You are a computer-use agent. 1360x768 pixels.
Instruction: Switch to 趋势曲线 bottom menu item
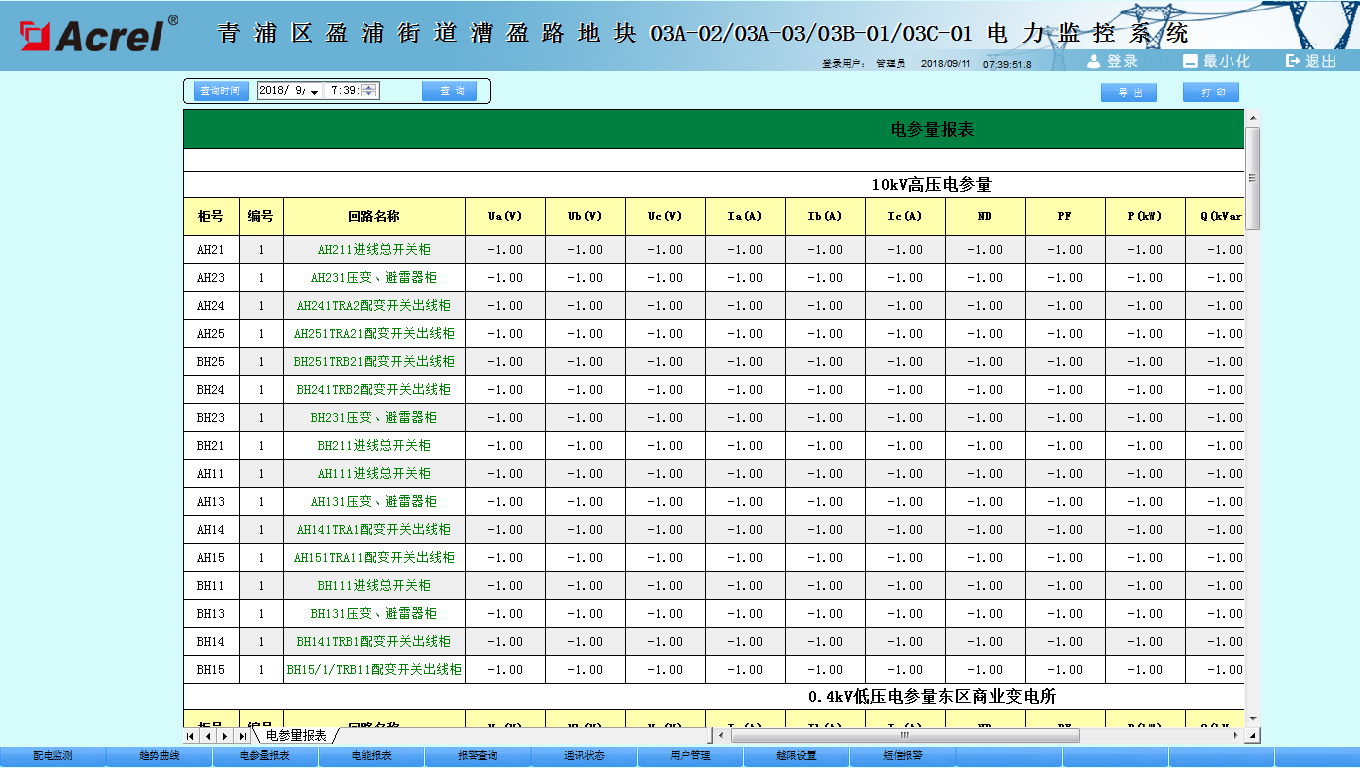pos(159,756)
